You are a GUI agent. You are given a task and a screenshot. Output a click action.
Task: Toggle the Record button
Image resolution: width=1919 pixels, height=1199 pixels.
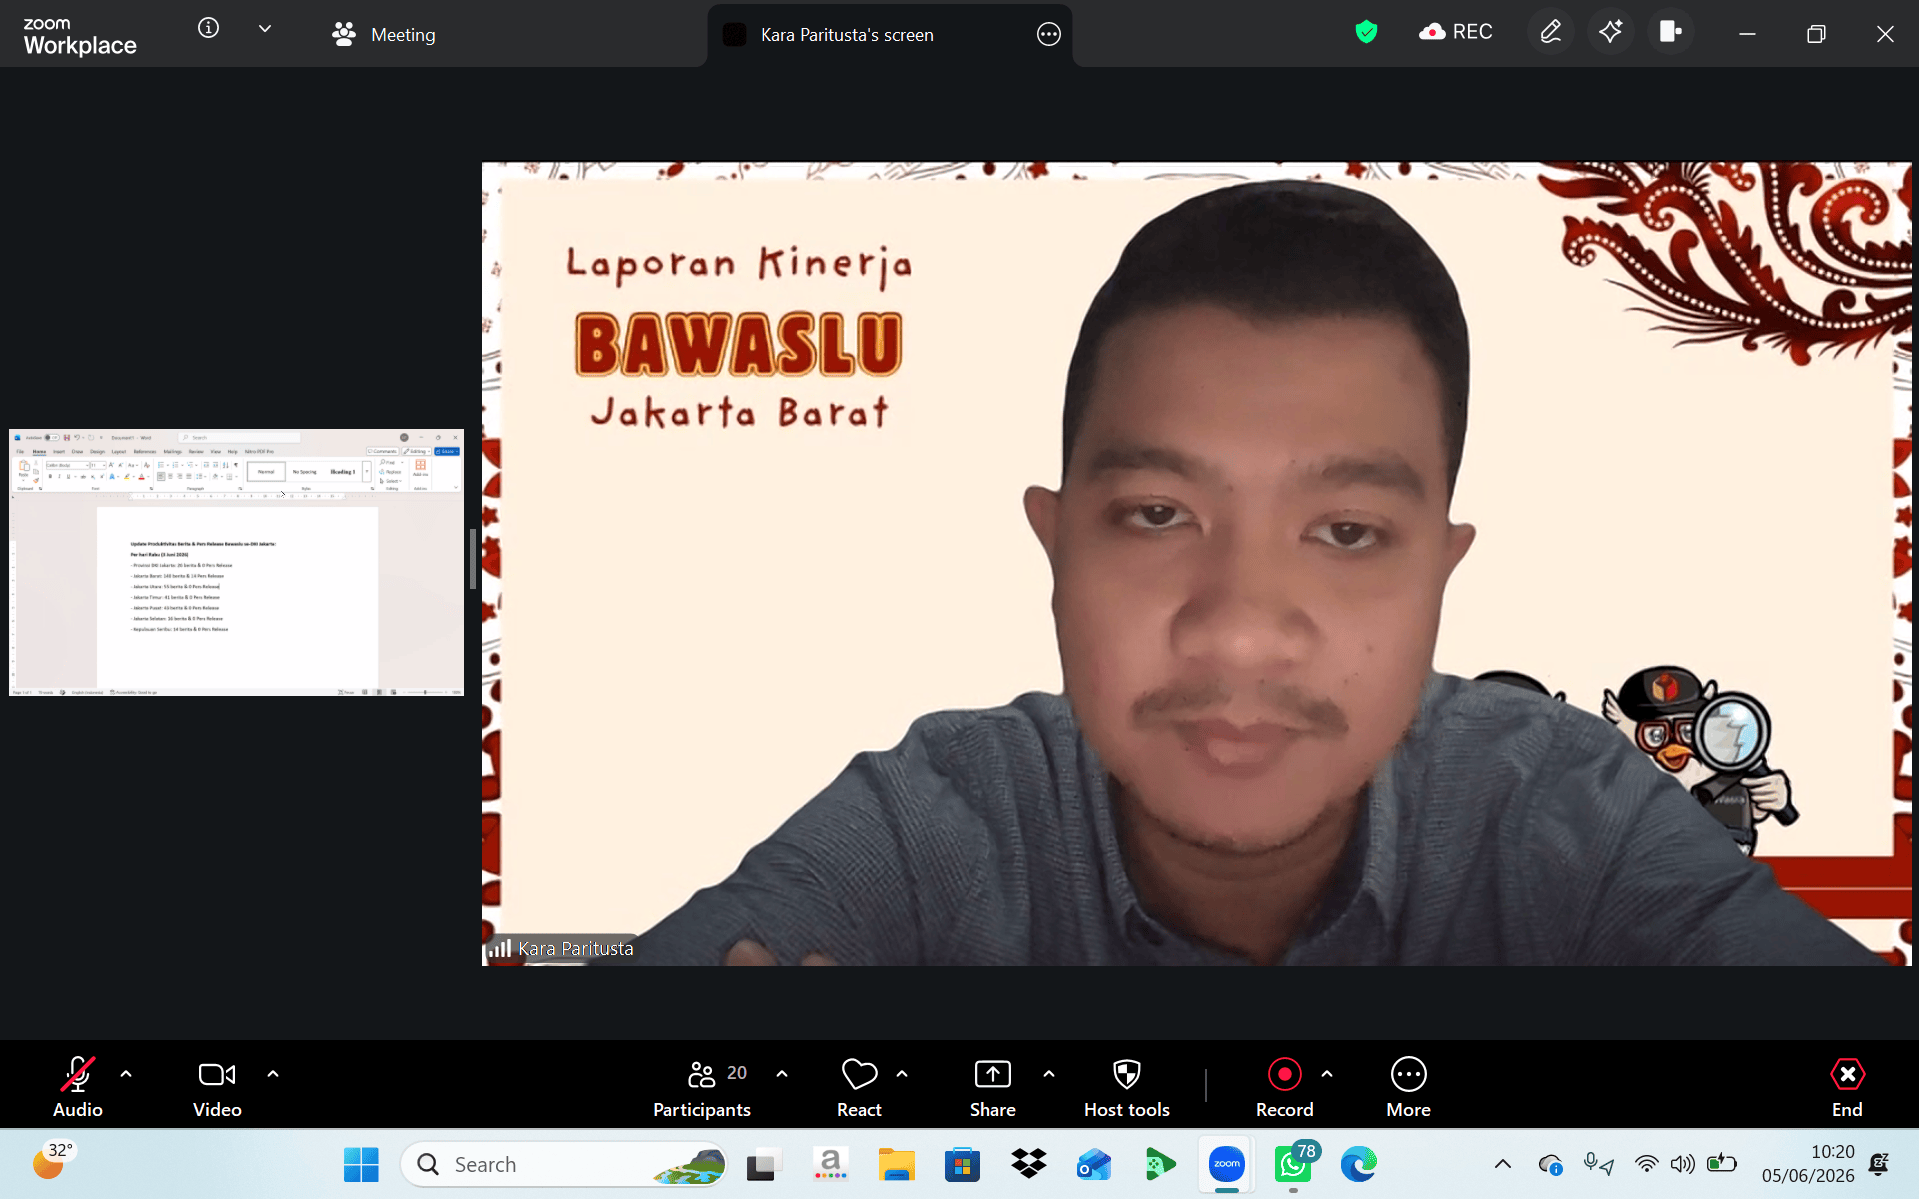pos(1285,1087)
